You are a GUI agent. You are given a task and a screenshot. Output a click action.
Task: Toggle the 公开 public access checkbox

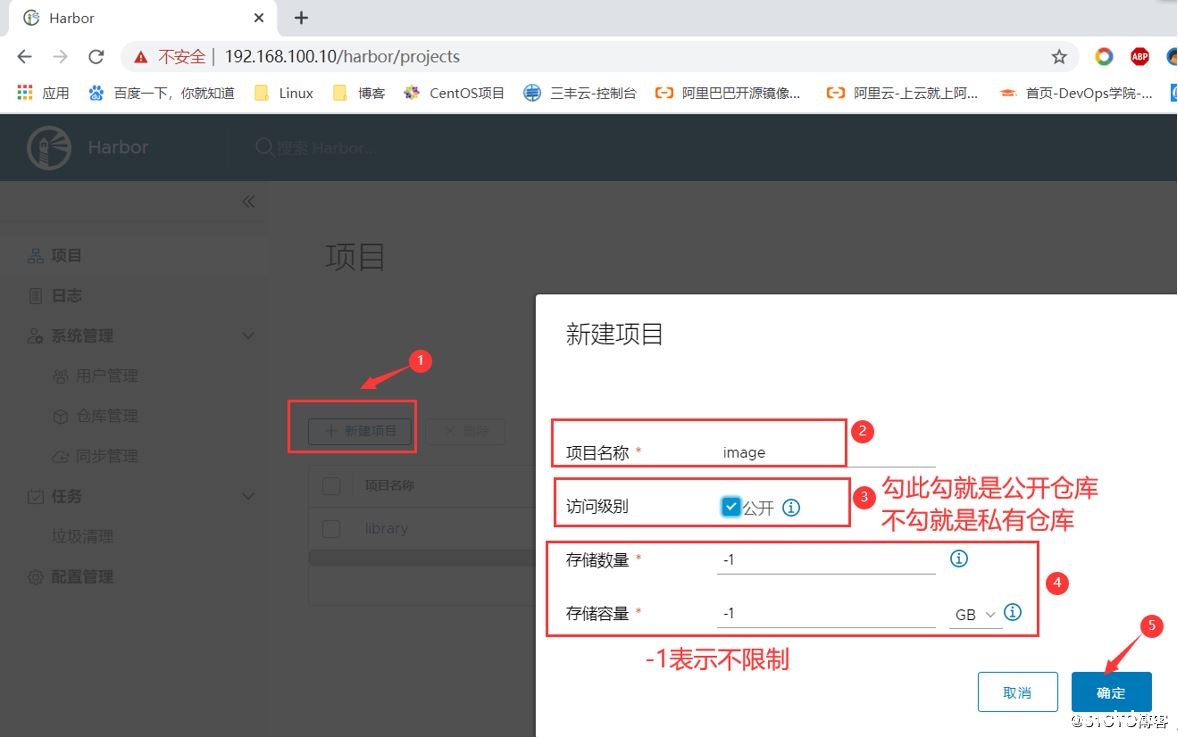[x=730, y=506]
